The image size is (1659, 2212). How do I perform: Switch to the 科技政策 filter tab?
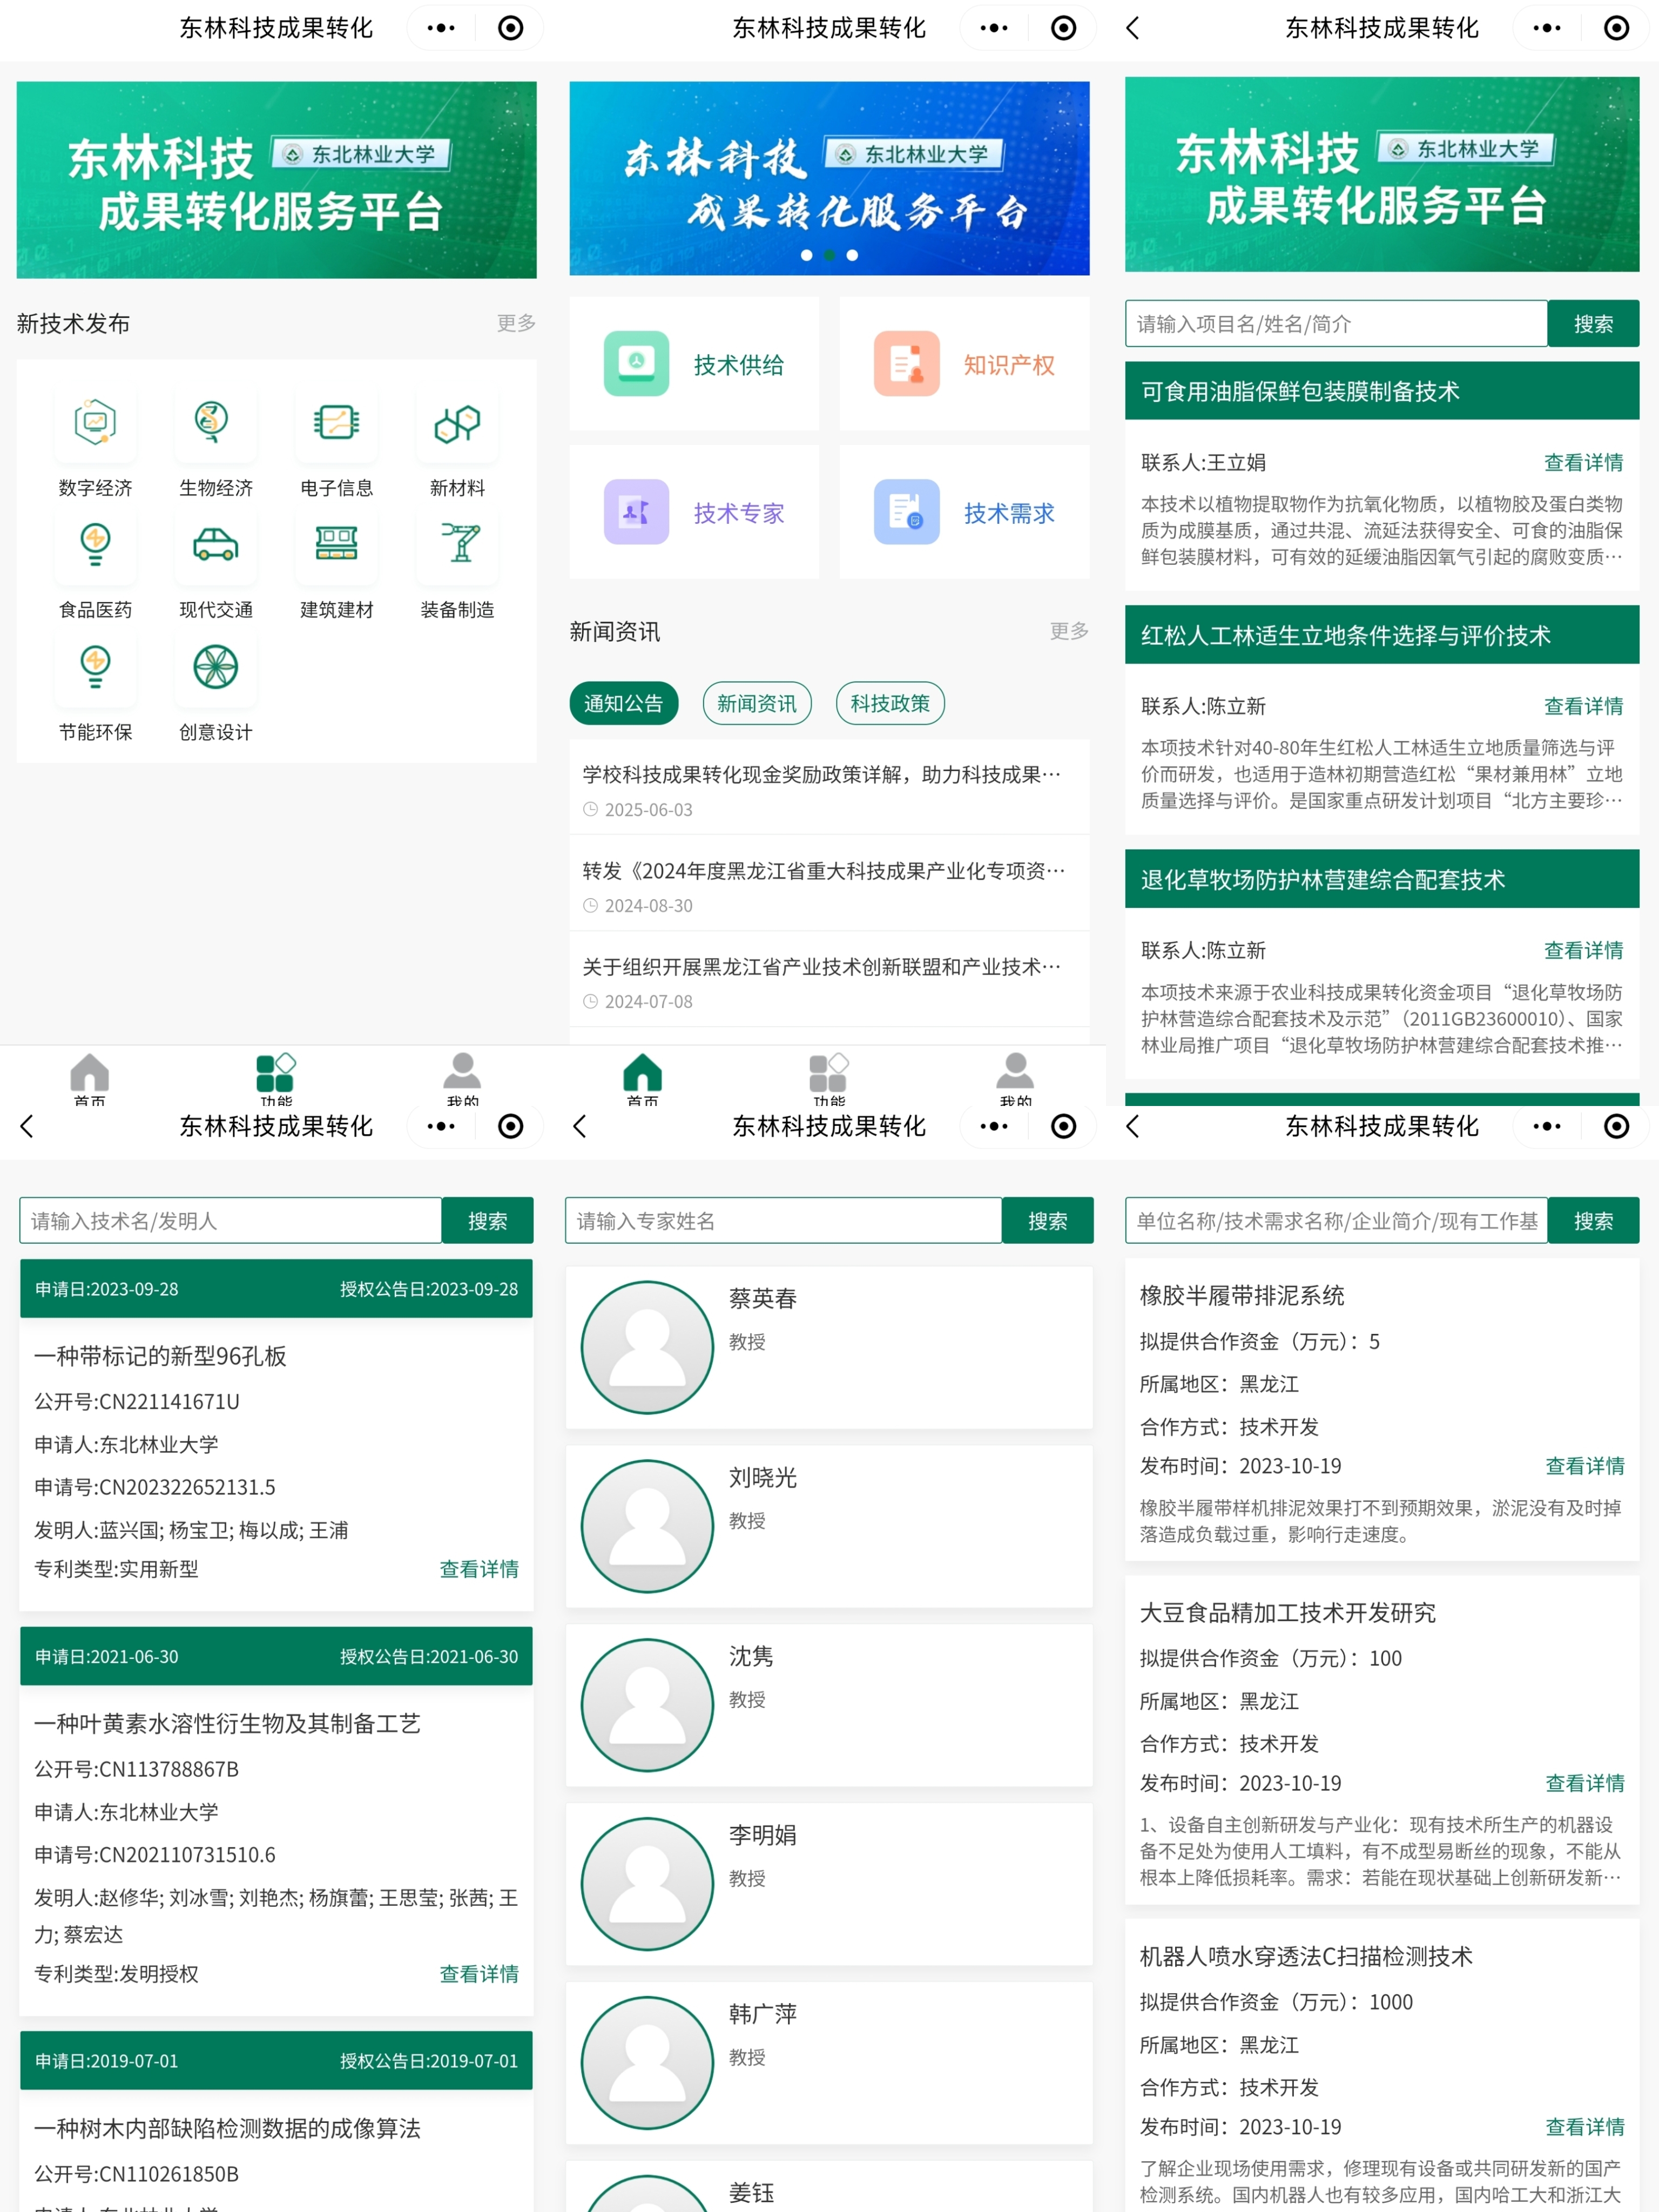click(890, 703)
